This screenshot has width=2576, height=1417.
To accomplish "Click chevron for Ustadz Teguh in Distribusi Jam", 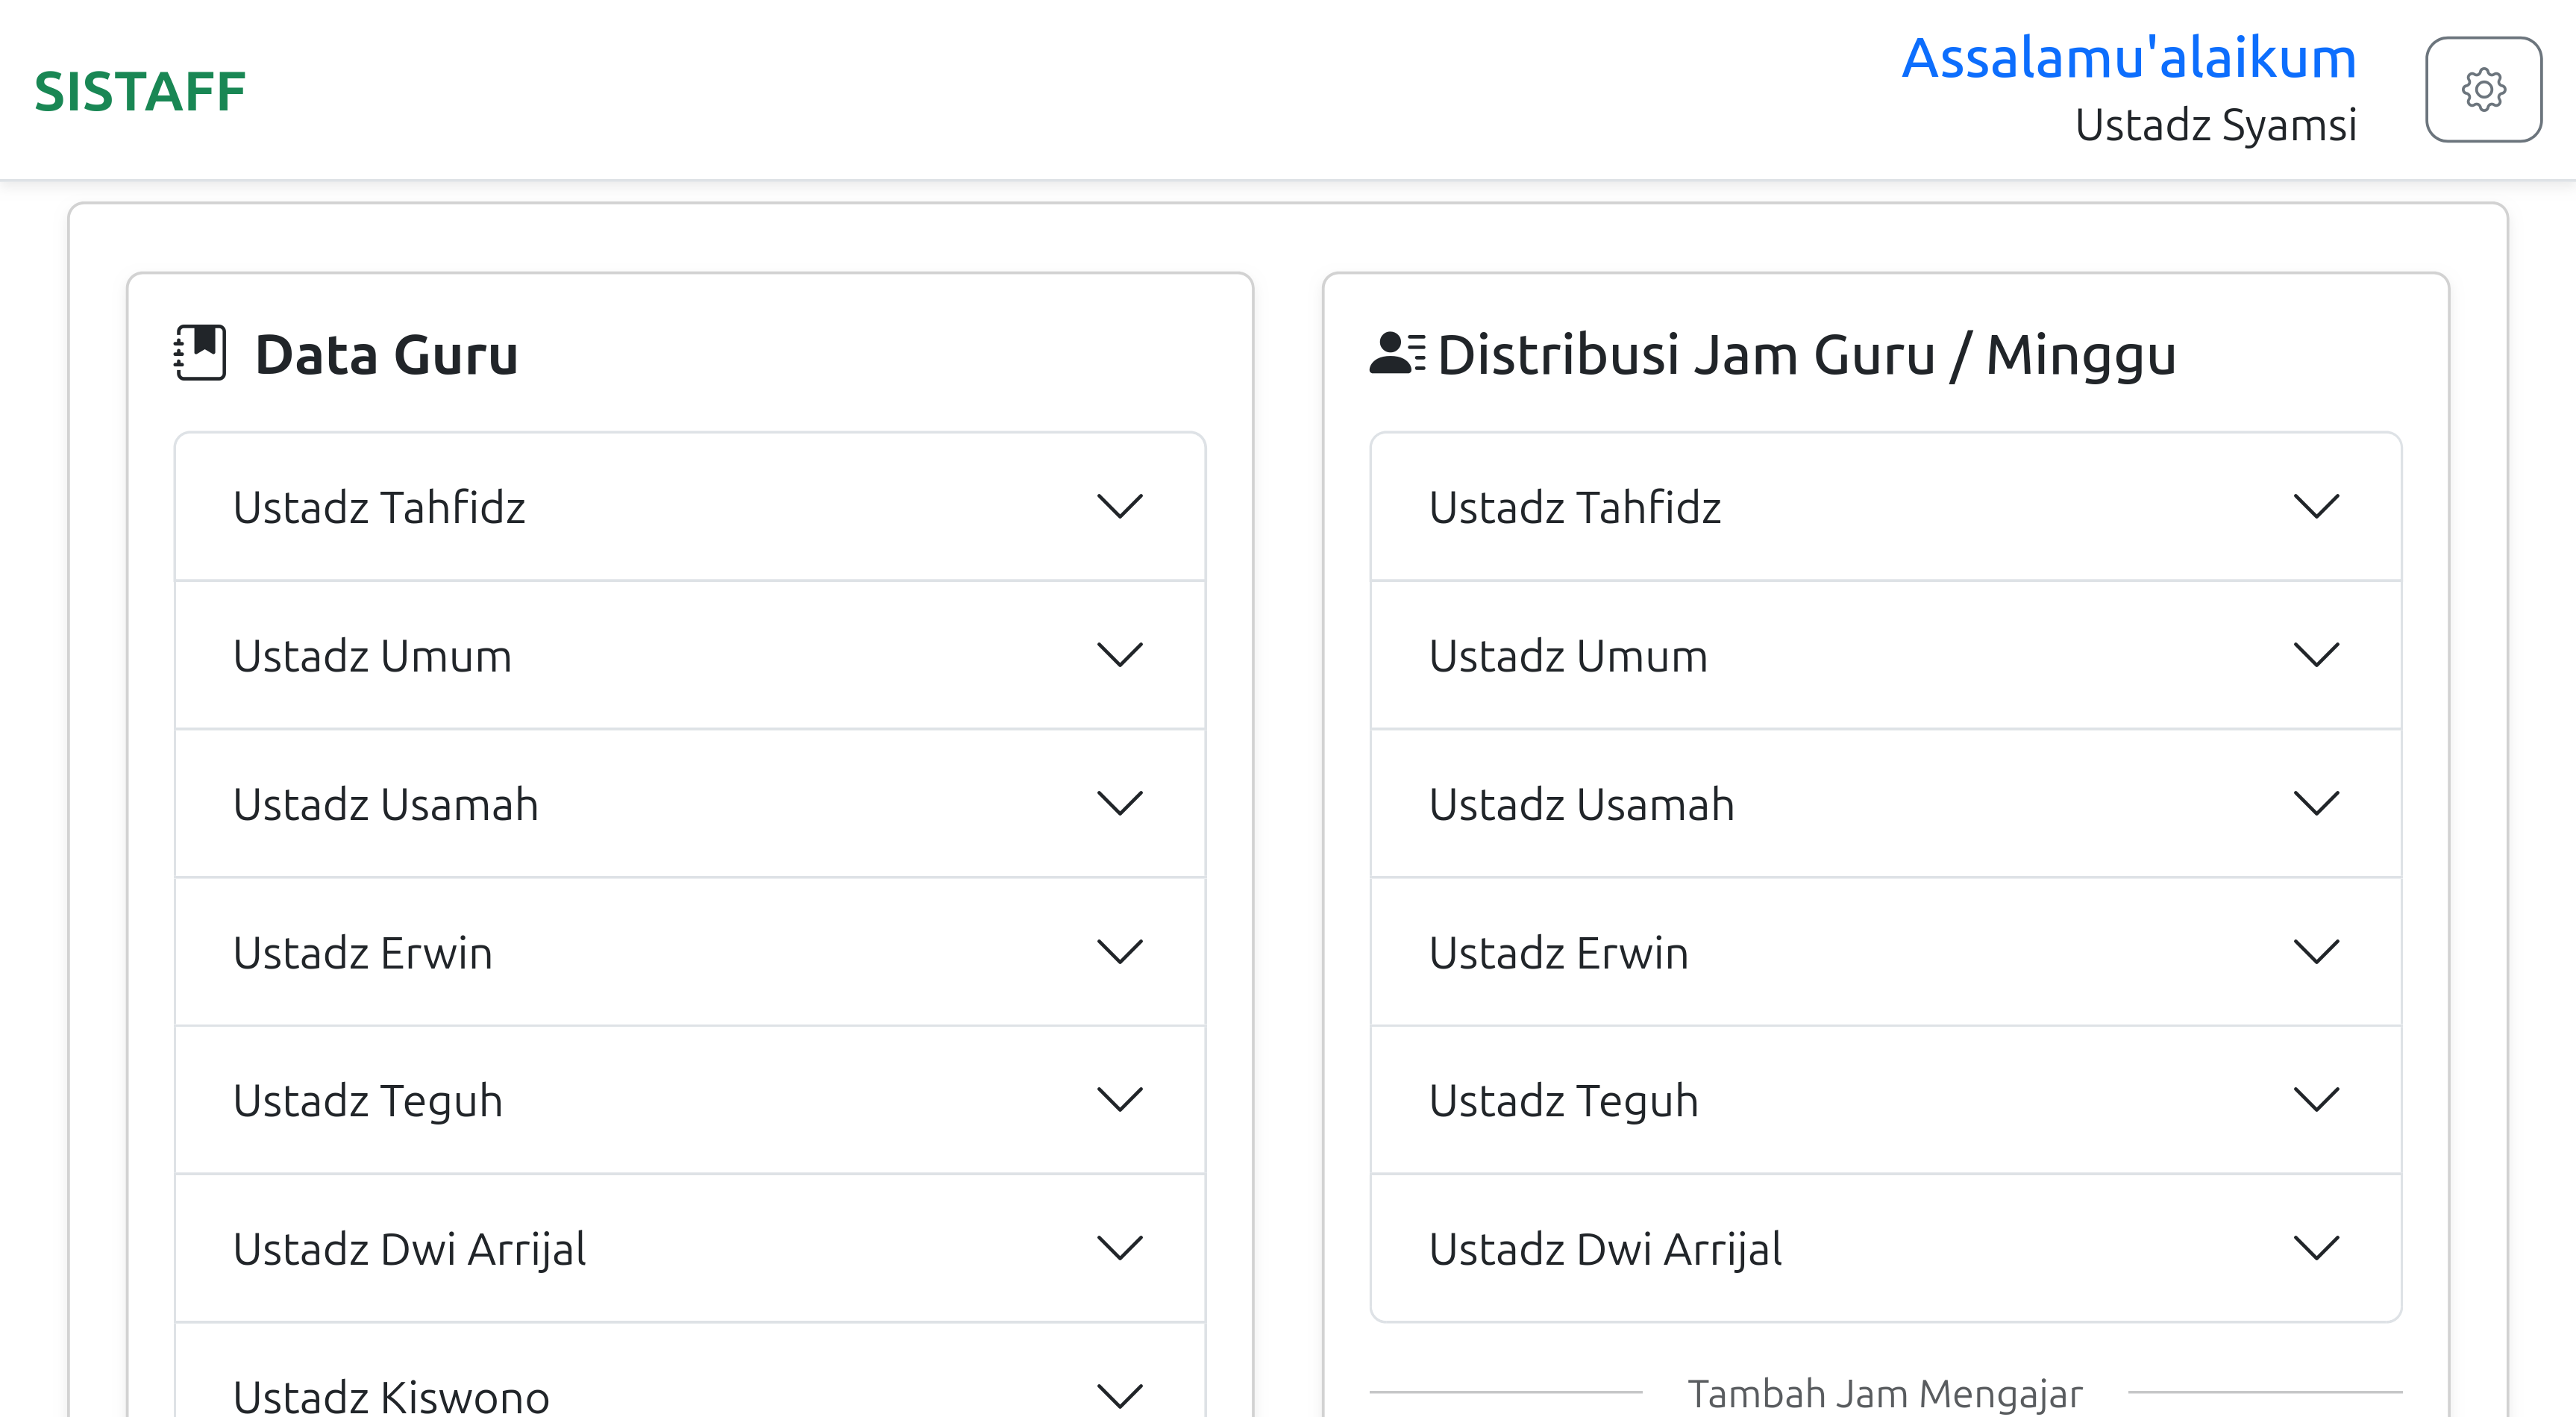I will 2315,1100.
